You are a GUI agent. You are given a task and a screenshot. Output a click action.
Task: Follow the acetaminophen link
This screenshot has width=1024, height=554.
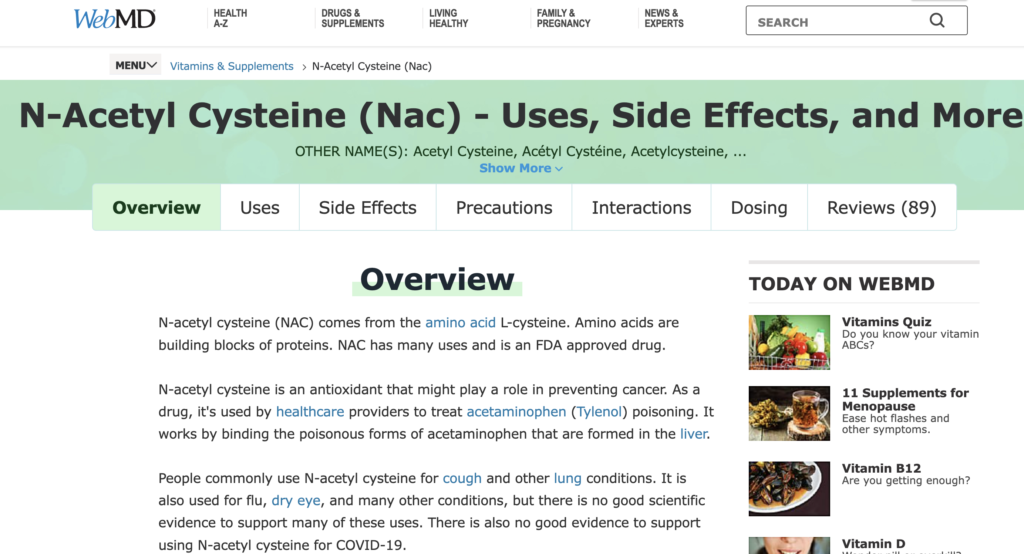pyautogui.click(x=514, y=412)
